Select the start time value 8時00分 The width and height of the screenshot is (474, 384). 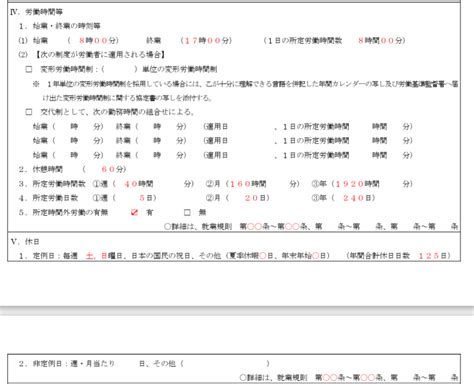point(97,41)
